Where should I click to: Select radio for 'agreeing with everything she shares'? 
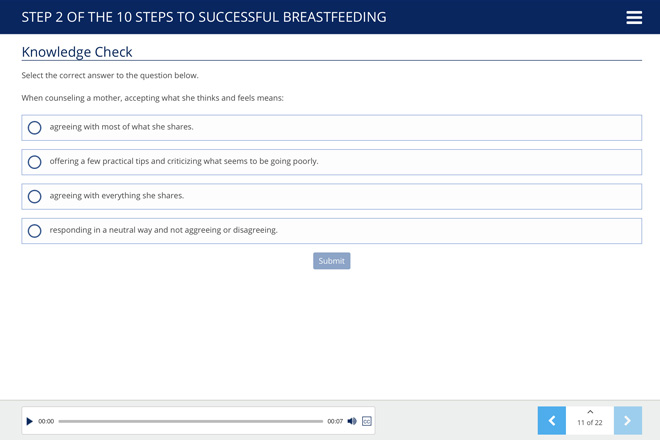click(35, 196)
